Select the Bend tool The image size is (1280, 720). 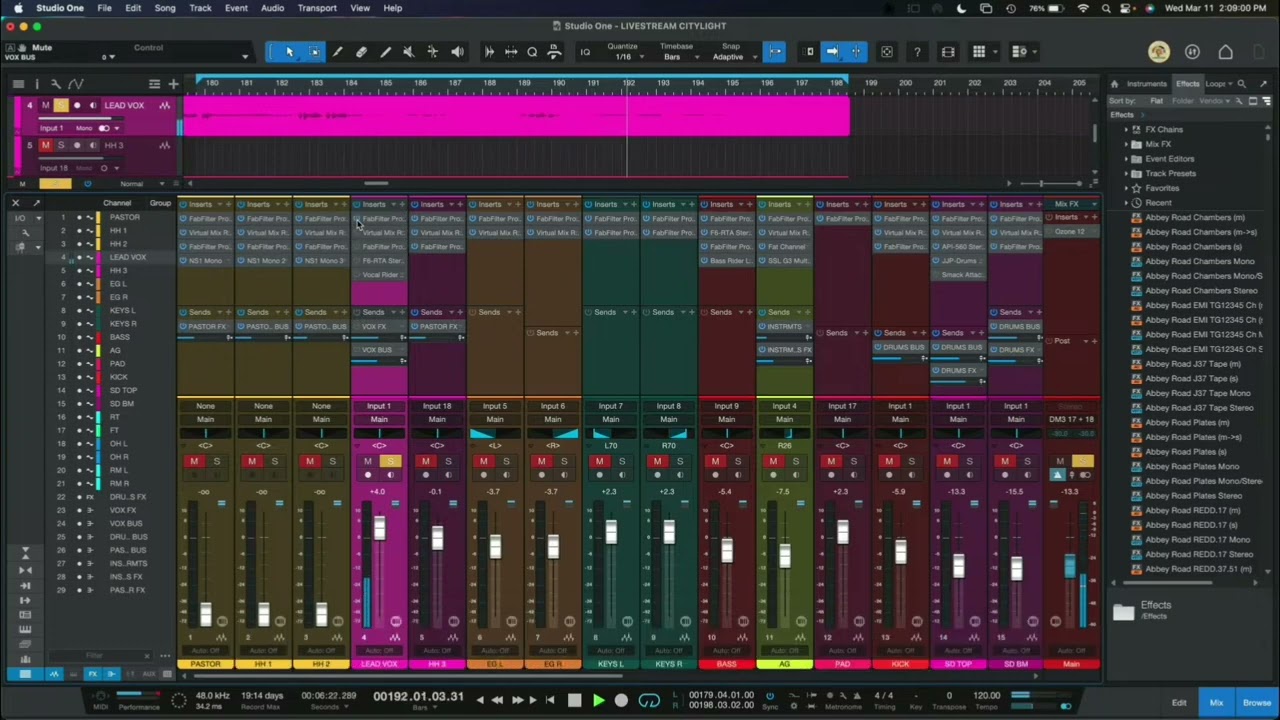click(432, 52)
